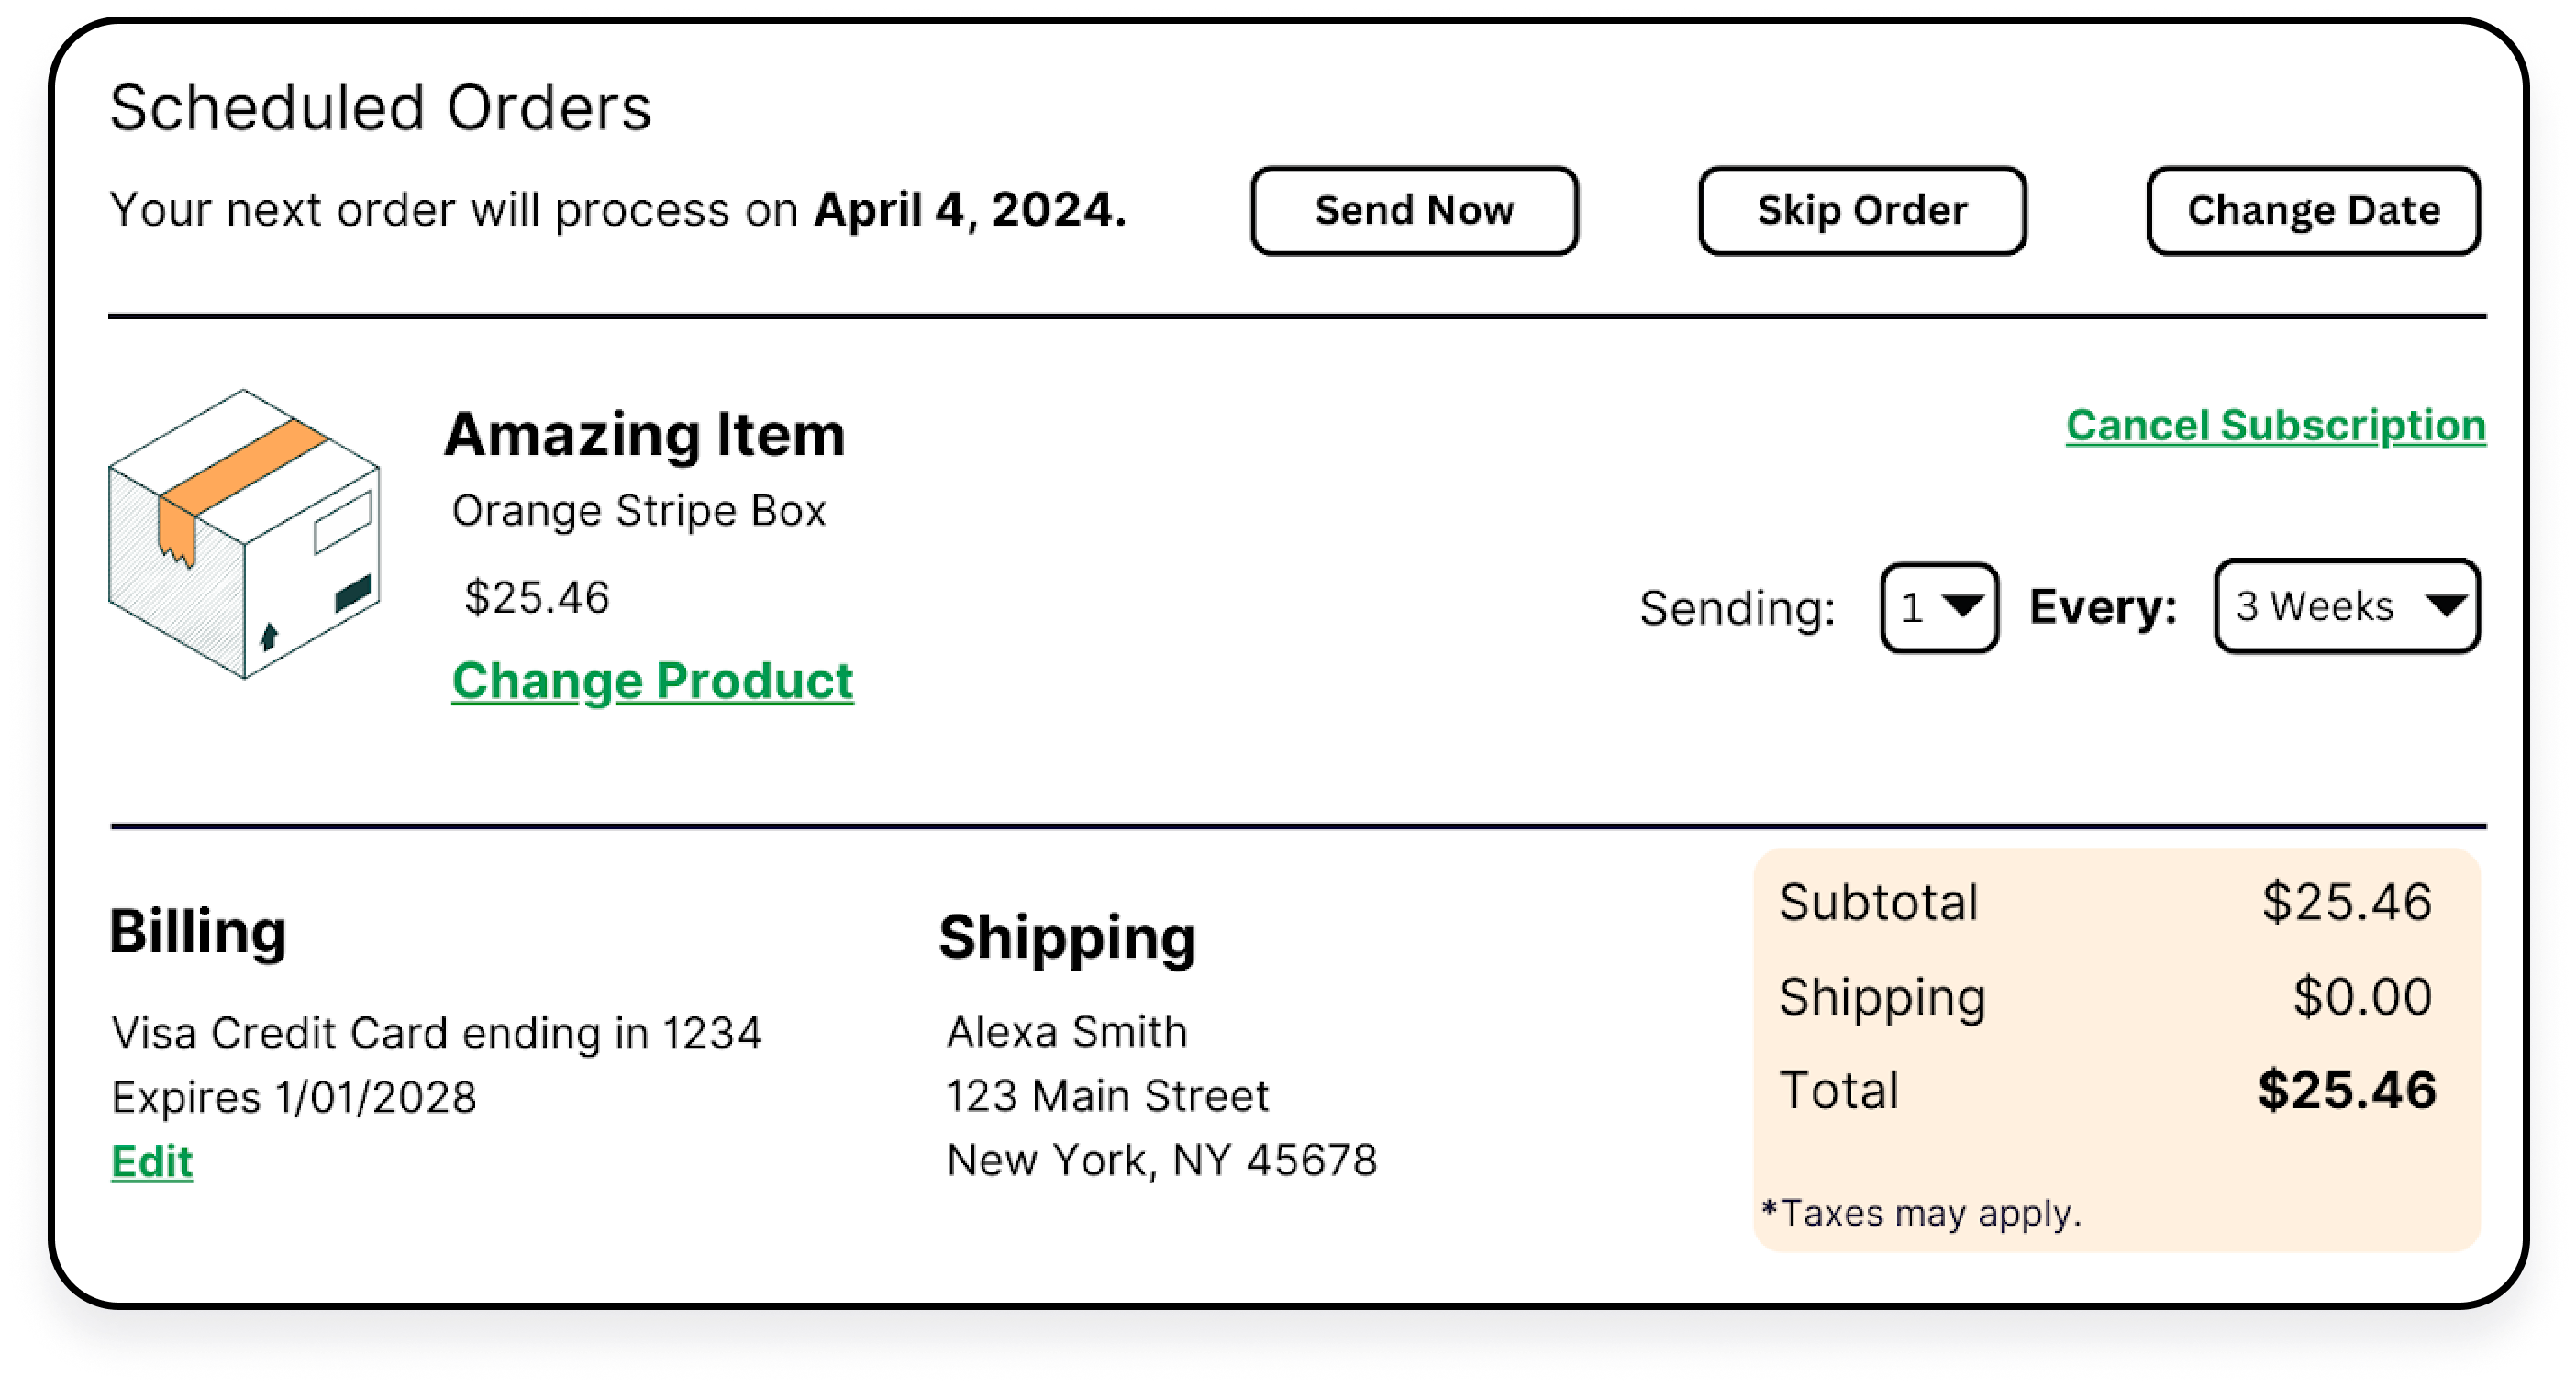This screenshot has width=2576, height=1387.
Task: Click the Taxes may apply note
Action: tap(1921, 1213)
